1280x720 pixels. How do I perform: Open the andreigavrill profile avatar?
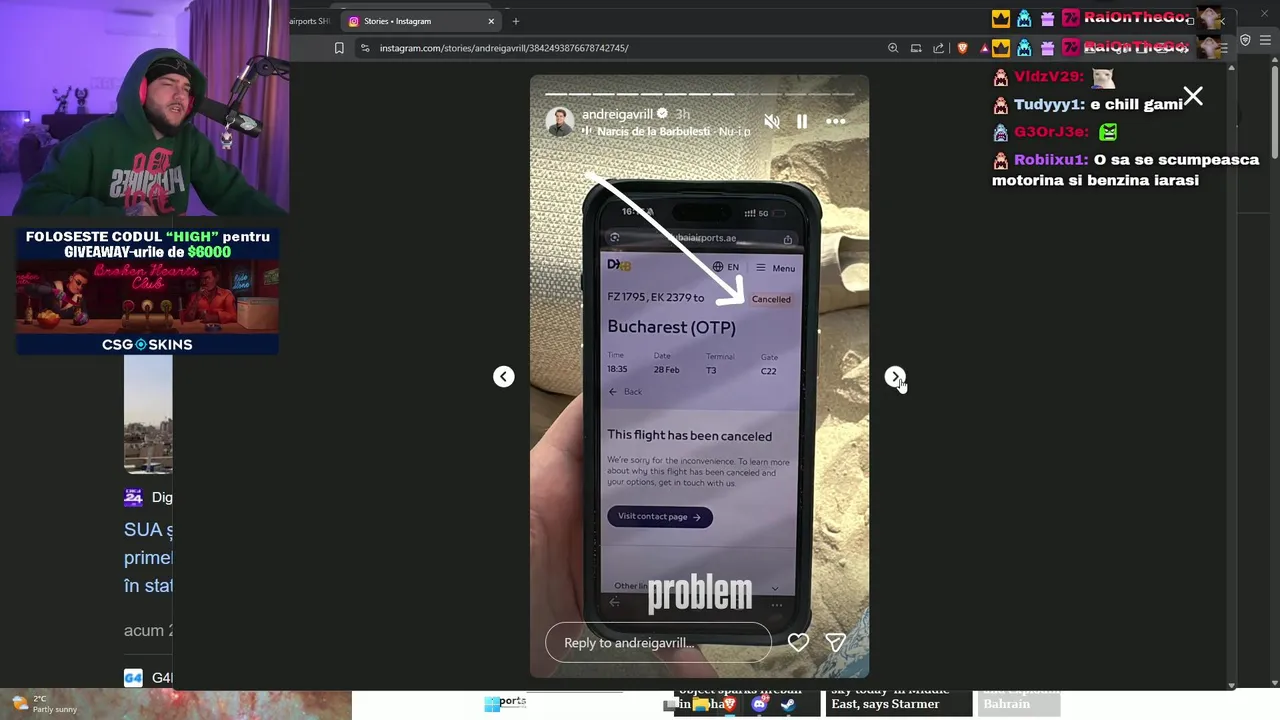tap(559, 122)
